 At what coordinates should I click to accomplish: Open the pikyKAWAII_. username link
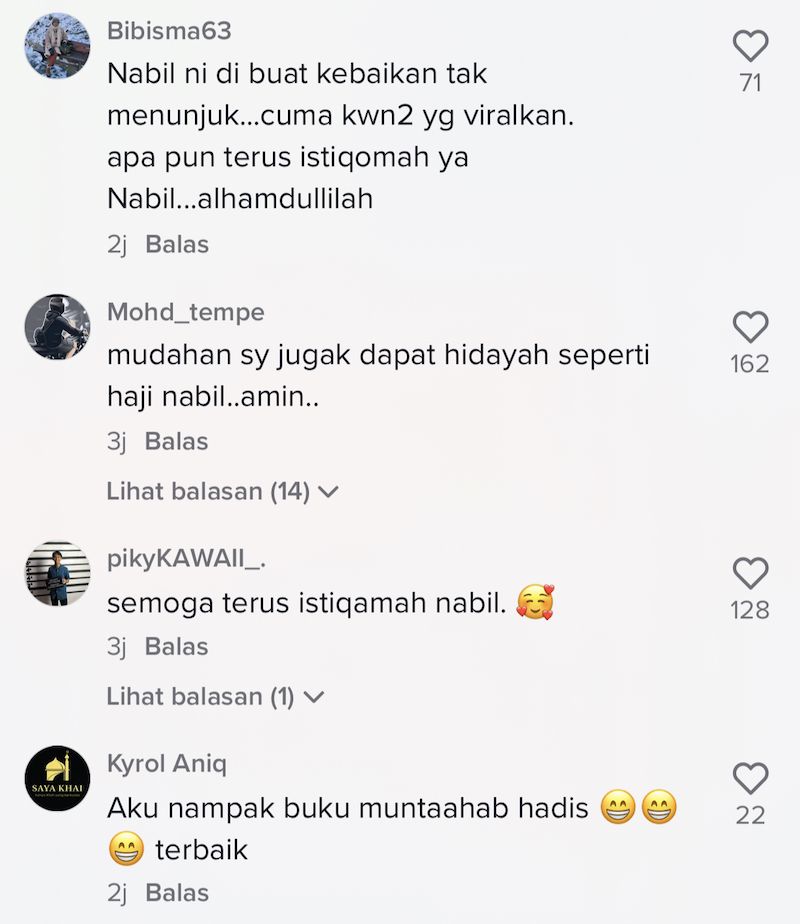186,559
